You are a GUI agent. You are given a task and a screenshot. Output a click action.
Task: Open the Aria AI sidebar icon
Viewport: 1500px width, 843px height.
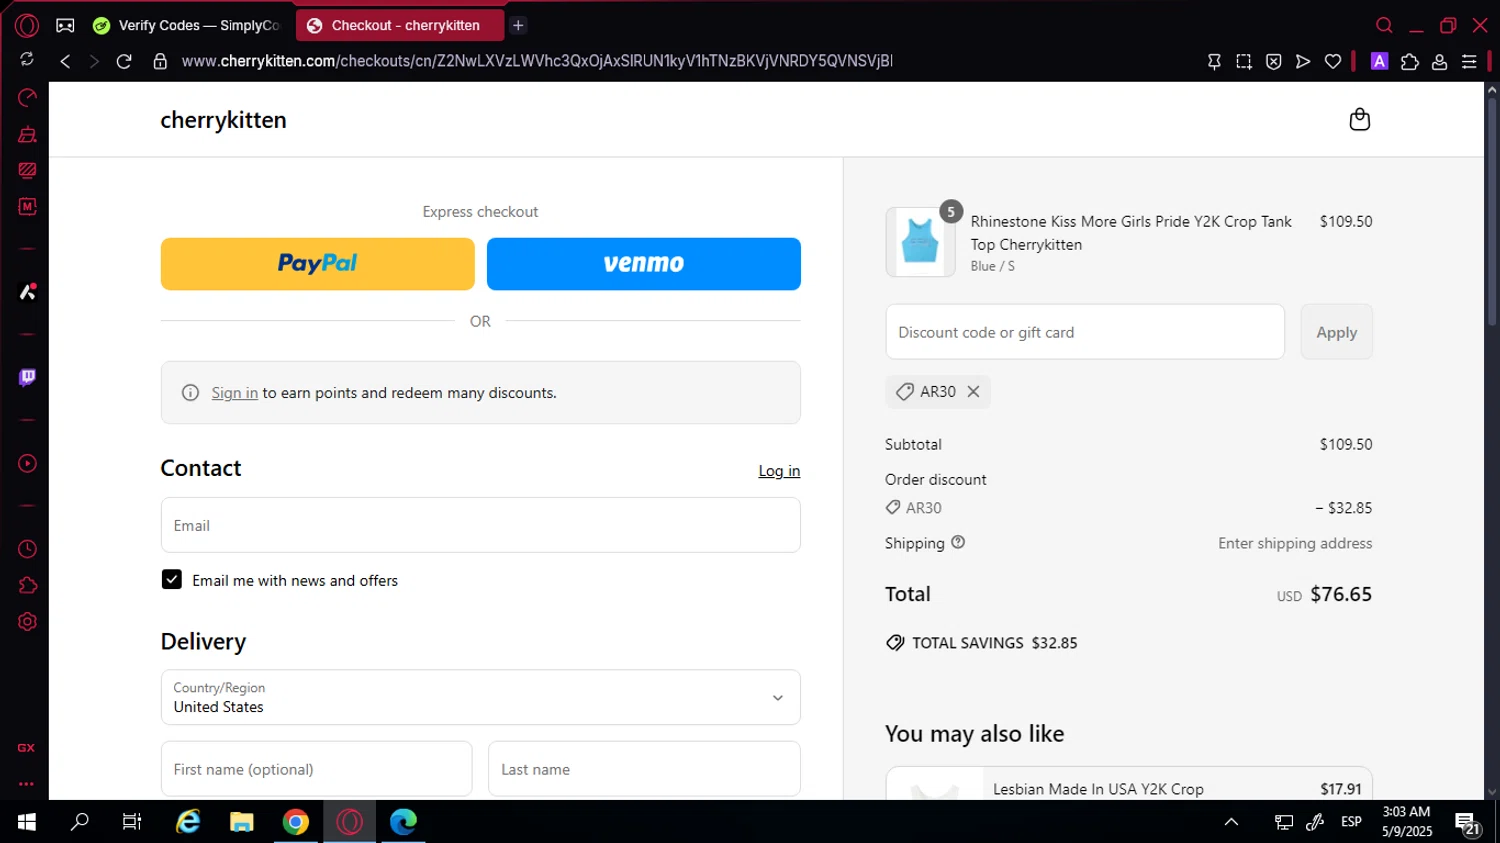[x=27, y=292]
